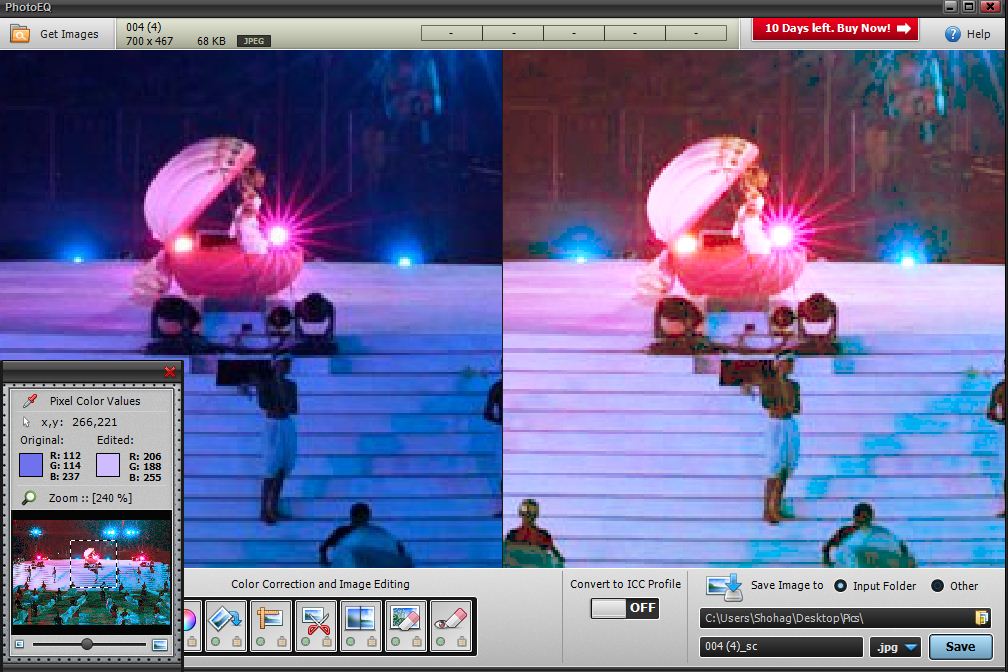This screenshot has height=672, width=1008.
Task: Open the .jpg file format dropdown
Action: 894,647
